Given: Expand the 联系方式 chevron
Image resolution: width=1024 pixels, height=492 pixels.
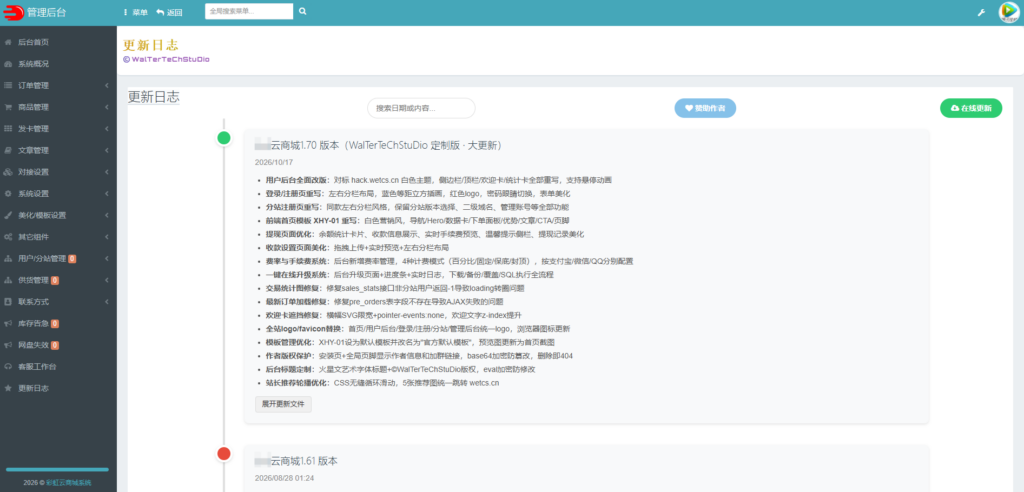Looking at the screenshot, I should point(106,302).
